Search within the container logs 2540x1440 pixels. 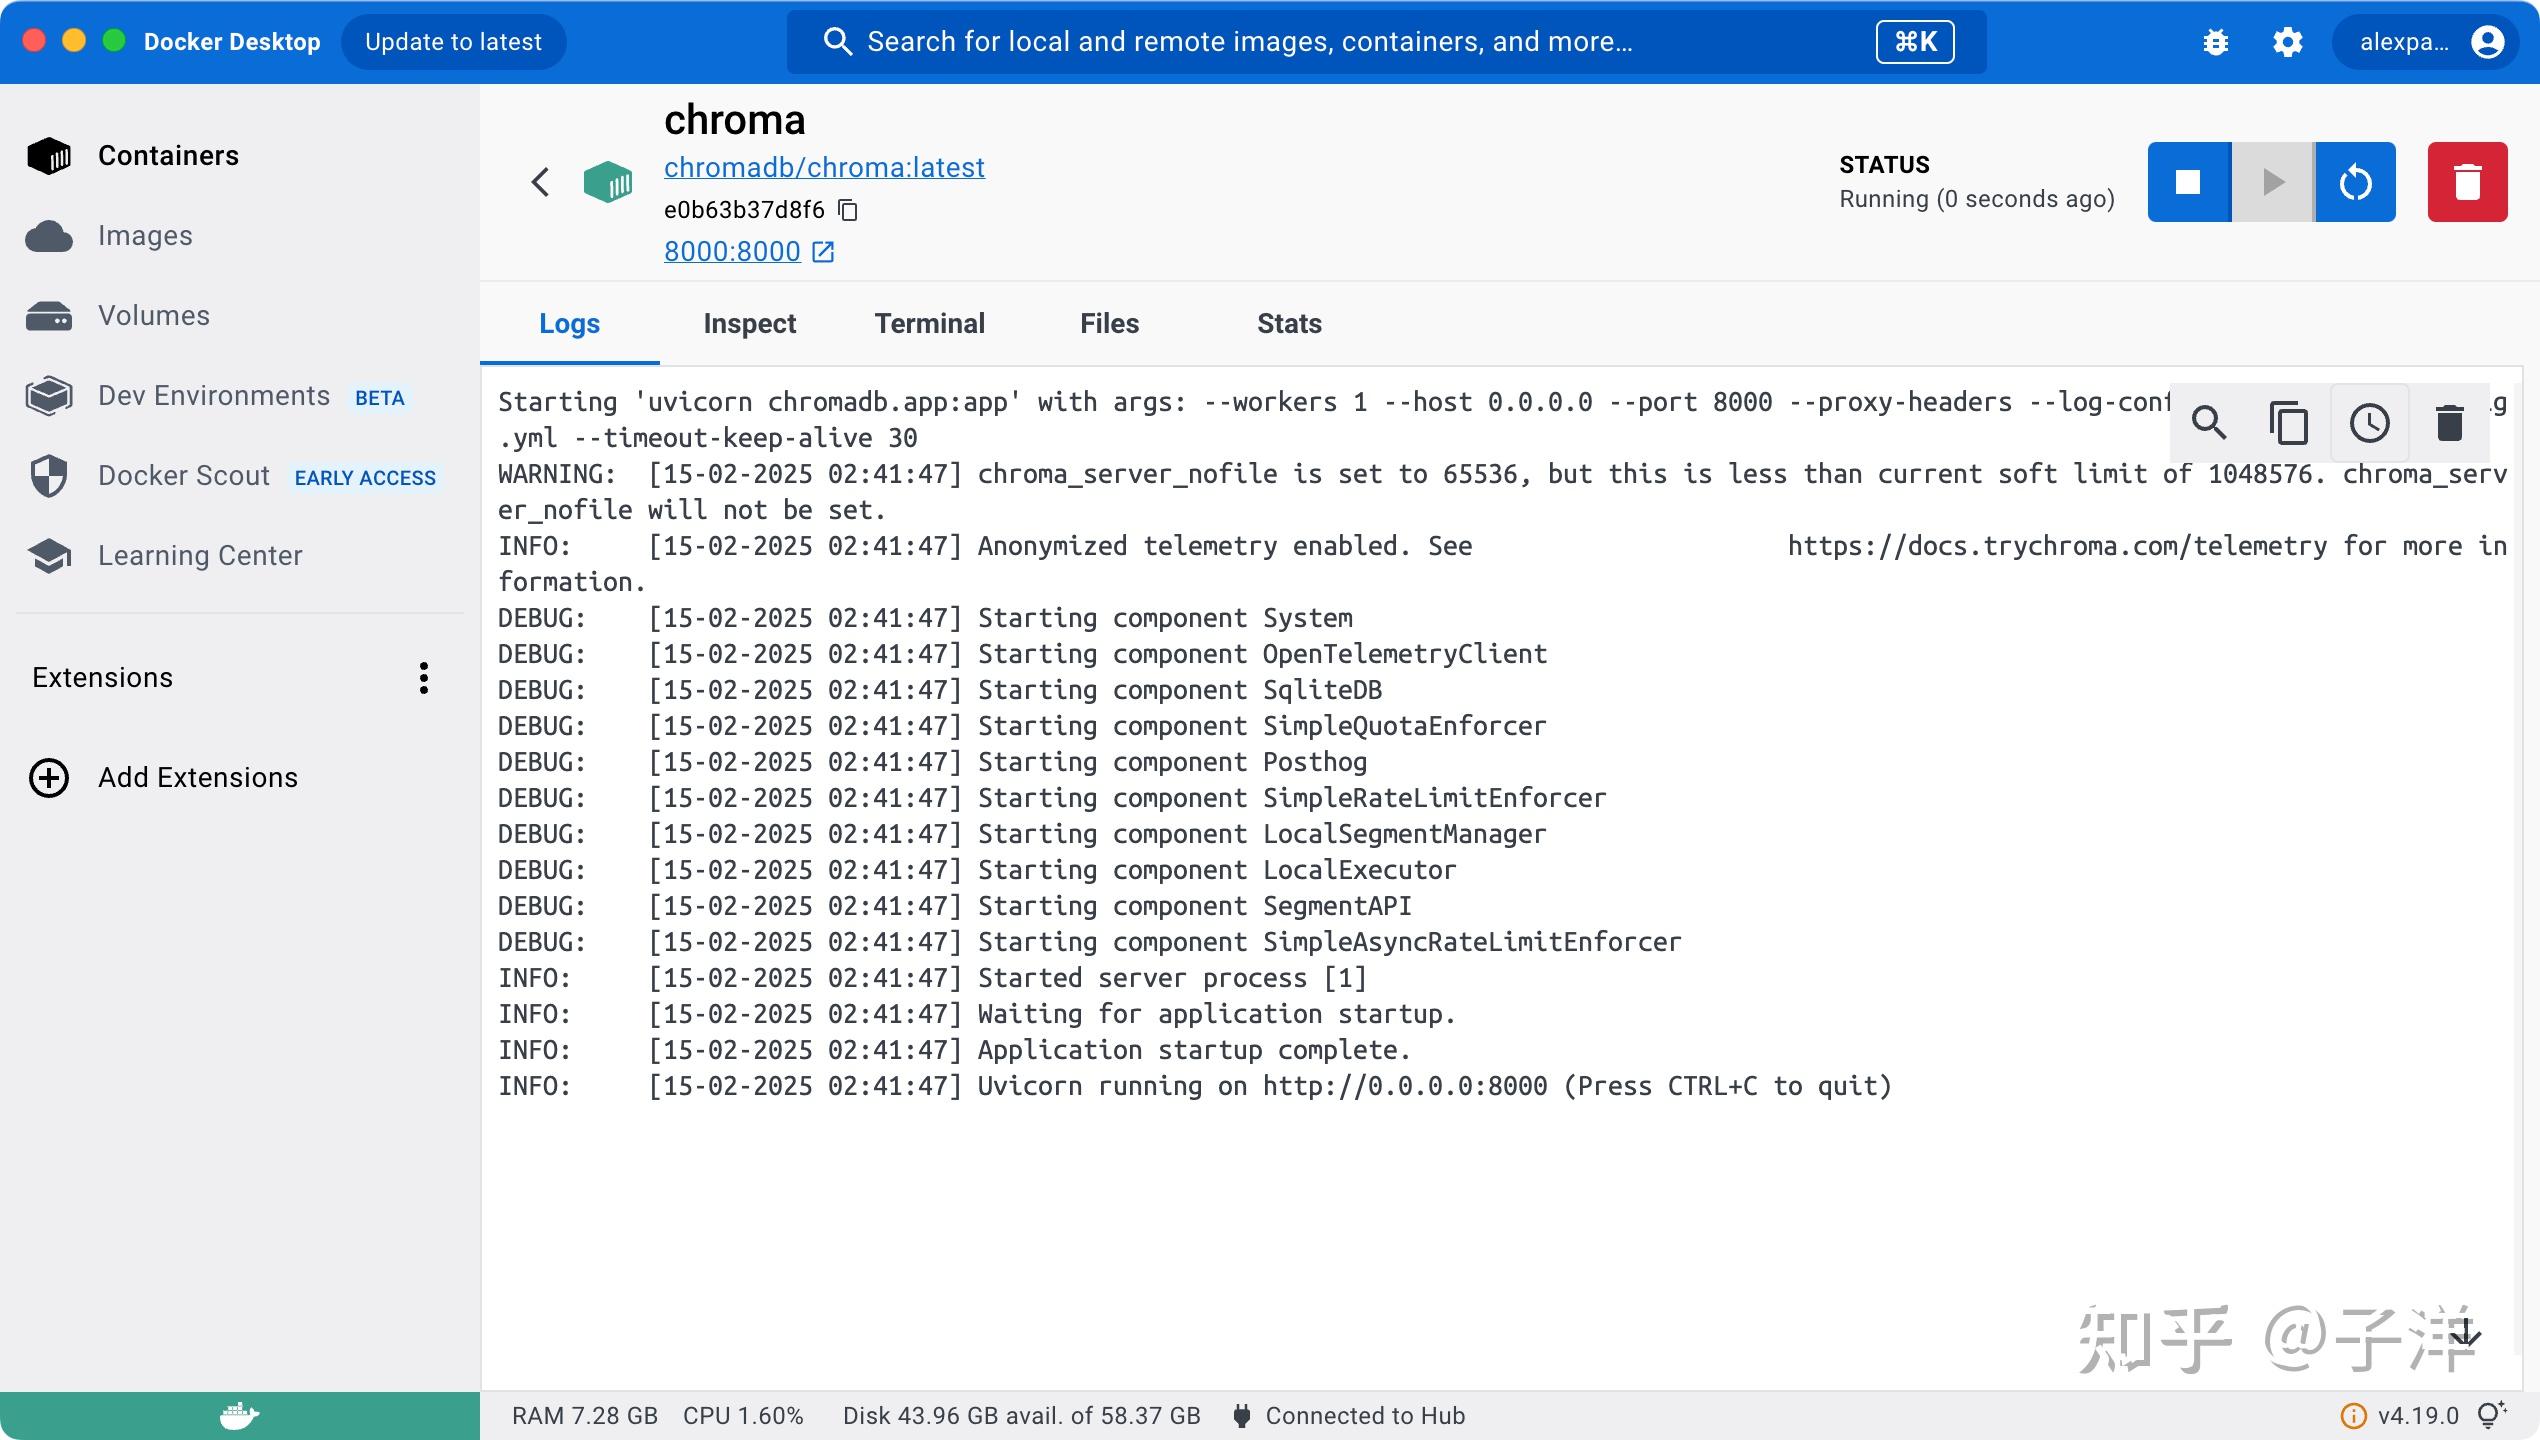point(2209,423)
